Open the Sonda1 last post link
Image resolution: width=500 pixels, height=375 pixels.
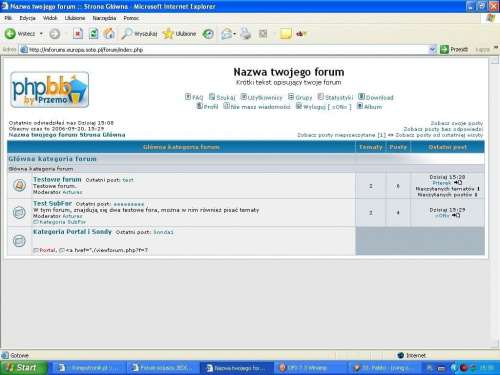(163, 232)
